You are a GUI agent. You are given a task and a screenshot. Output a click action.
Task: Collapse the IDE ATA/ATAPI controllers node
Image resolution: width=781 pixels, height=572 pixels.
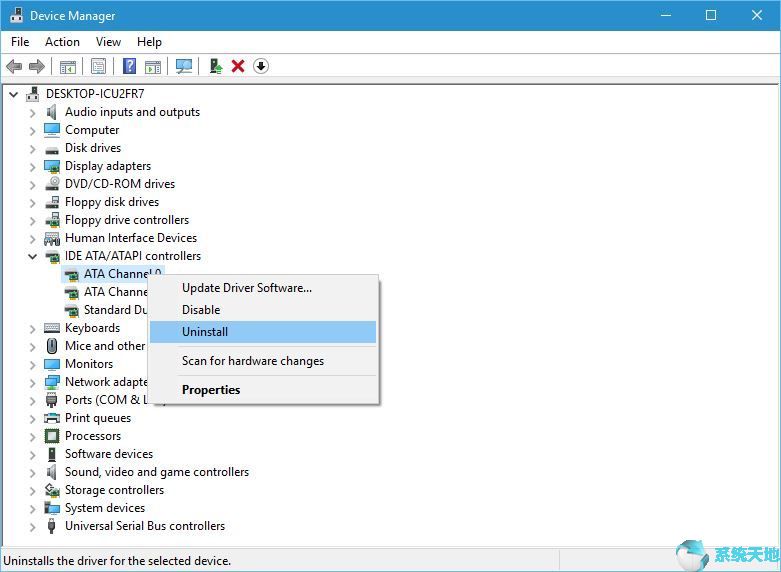tap(32, 256)
